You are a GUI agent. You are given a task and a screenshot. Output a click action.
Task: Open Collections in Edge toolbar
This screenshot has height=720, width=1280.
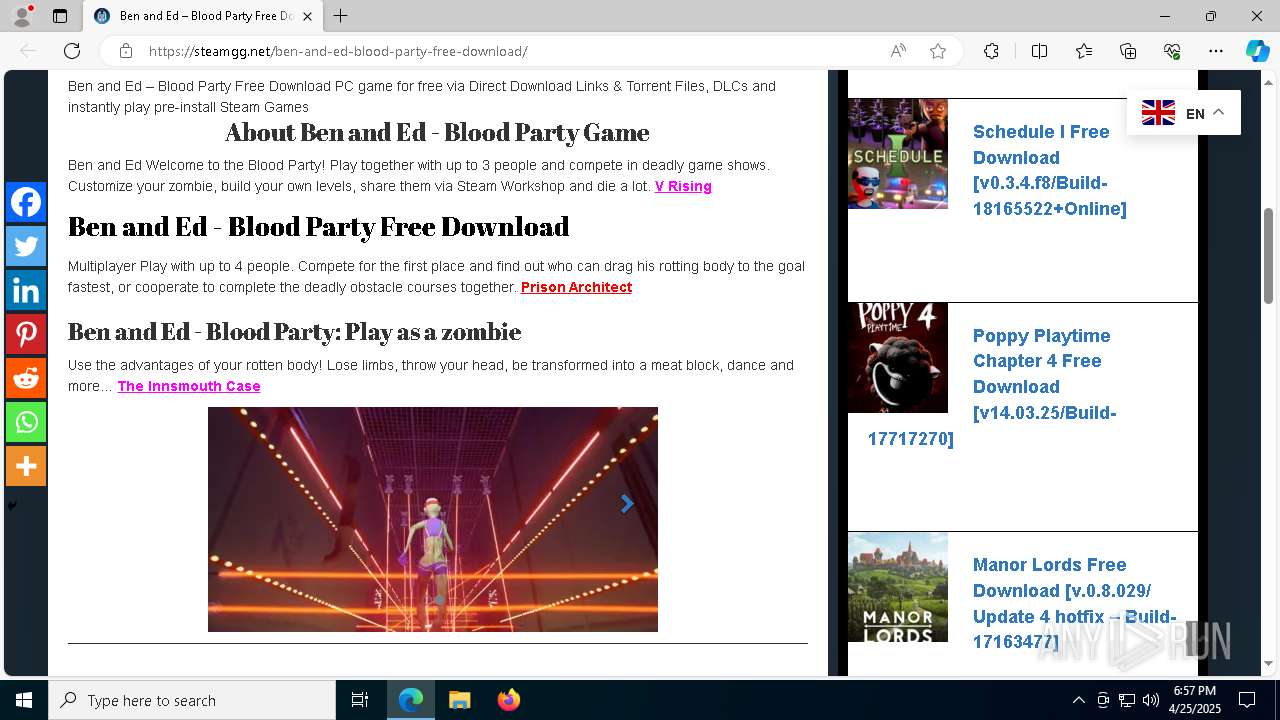point(1128,51)
